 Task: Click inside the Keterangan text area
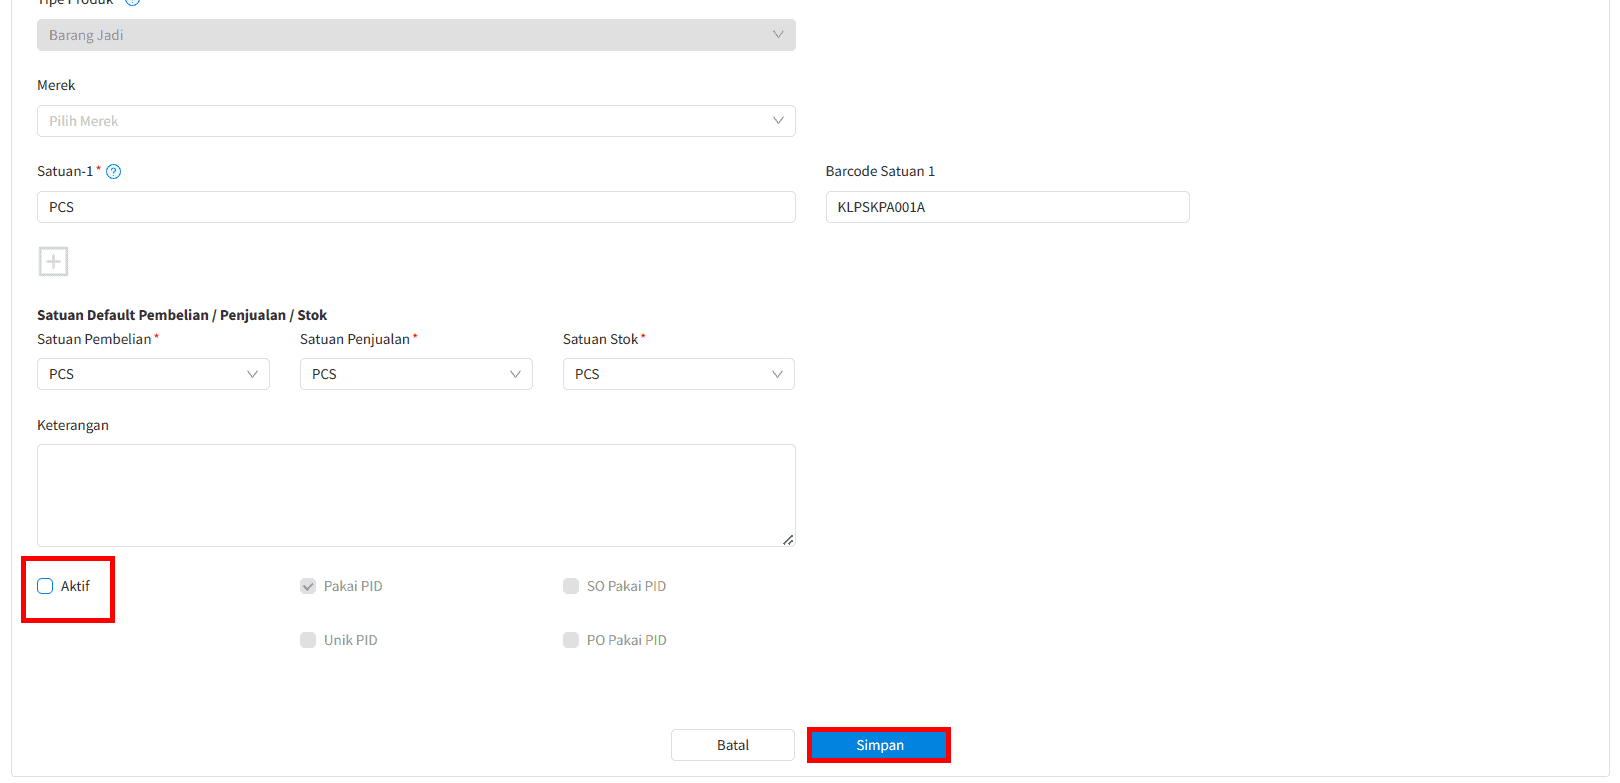[416, 495]
